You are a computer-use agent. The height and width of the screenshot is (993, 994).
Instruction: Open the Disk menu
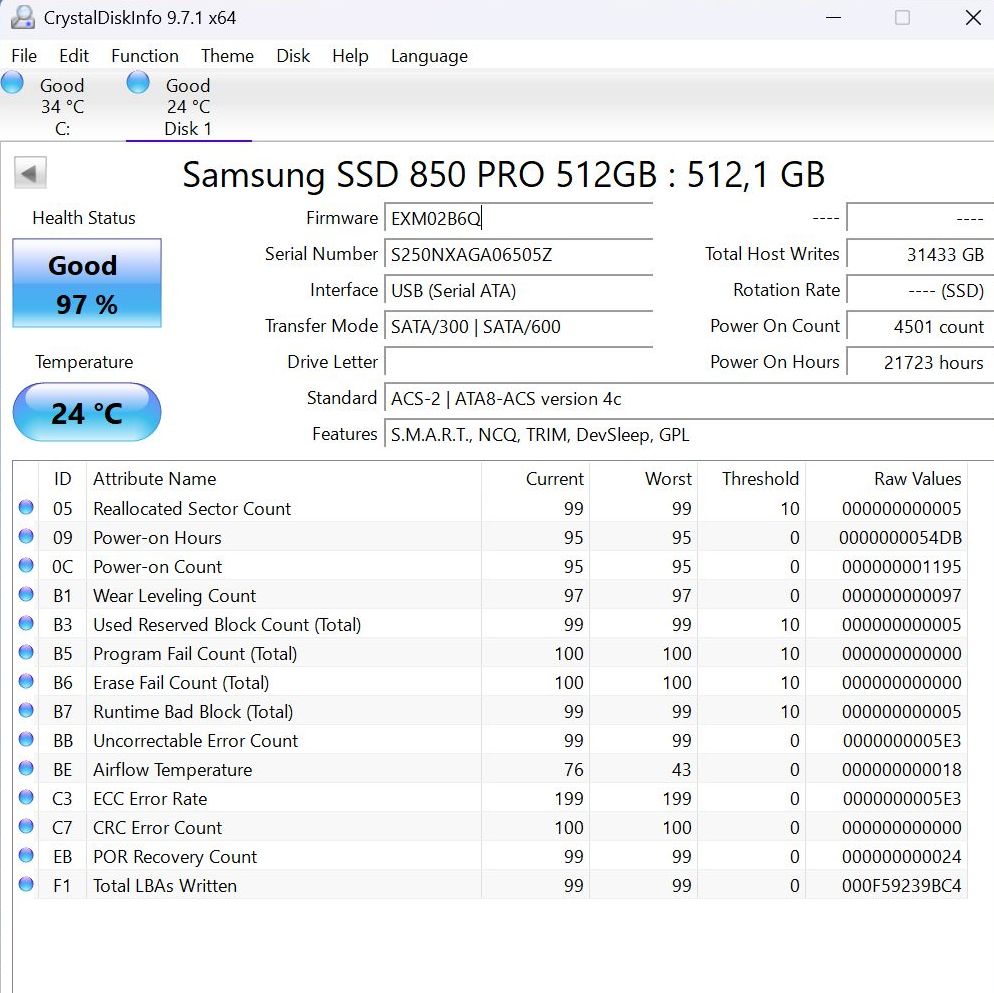point(293,56)
